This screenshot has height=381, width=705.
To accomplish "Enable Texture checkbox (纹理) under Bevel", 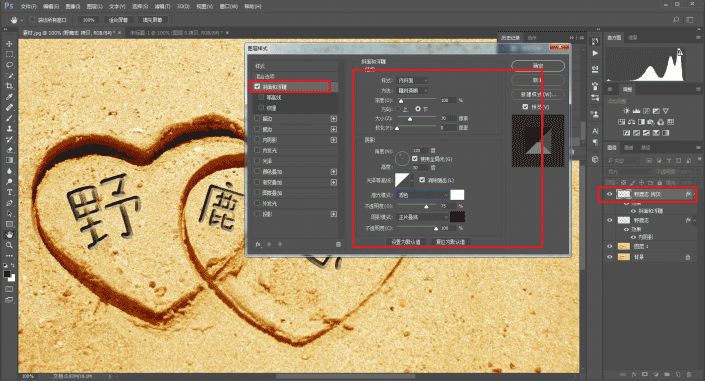I will (261, 108).
